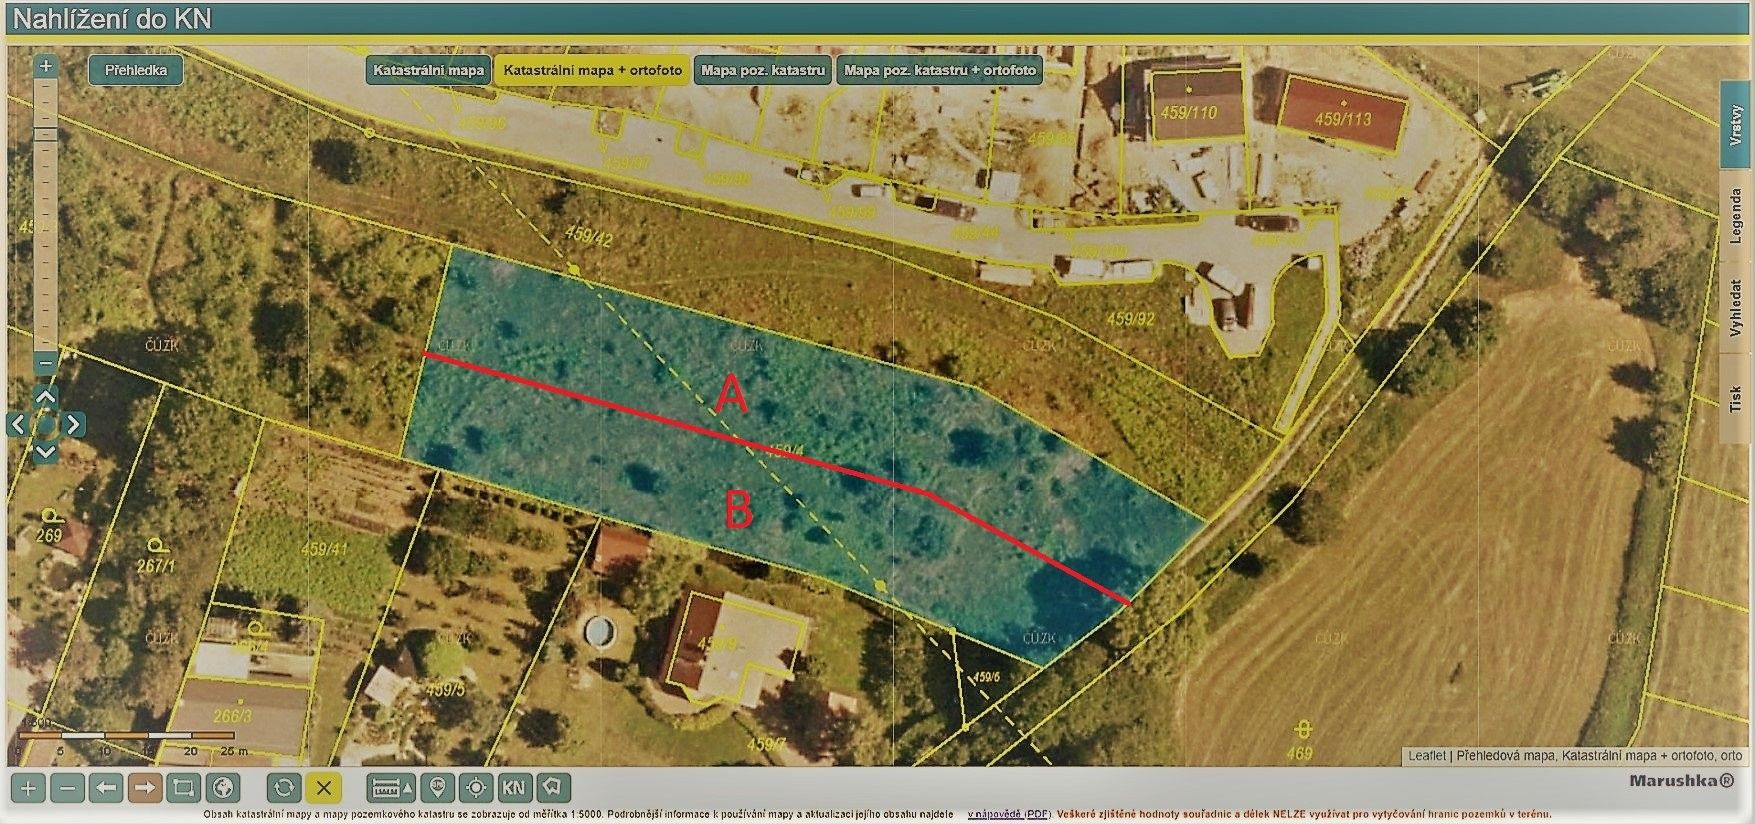Select Mapa poz. katastru + ortofoto option
The width and height of the screenshot is (1755, 824).
coord(940,70)
